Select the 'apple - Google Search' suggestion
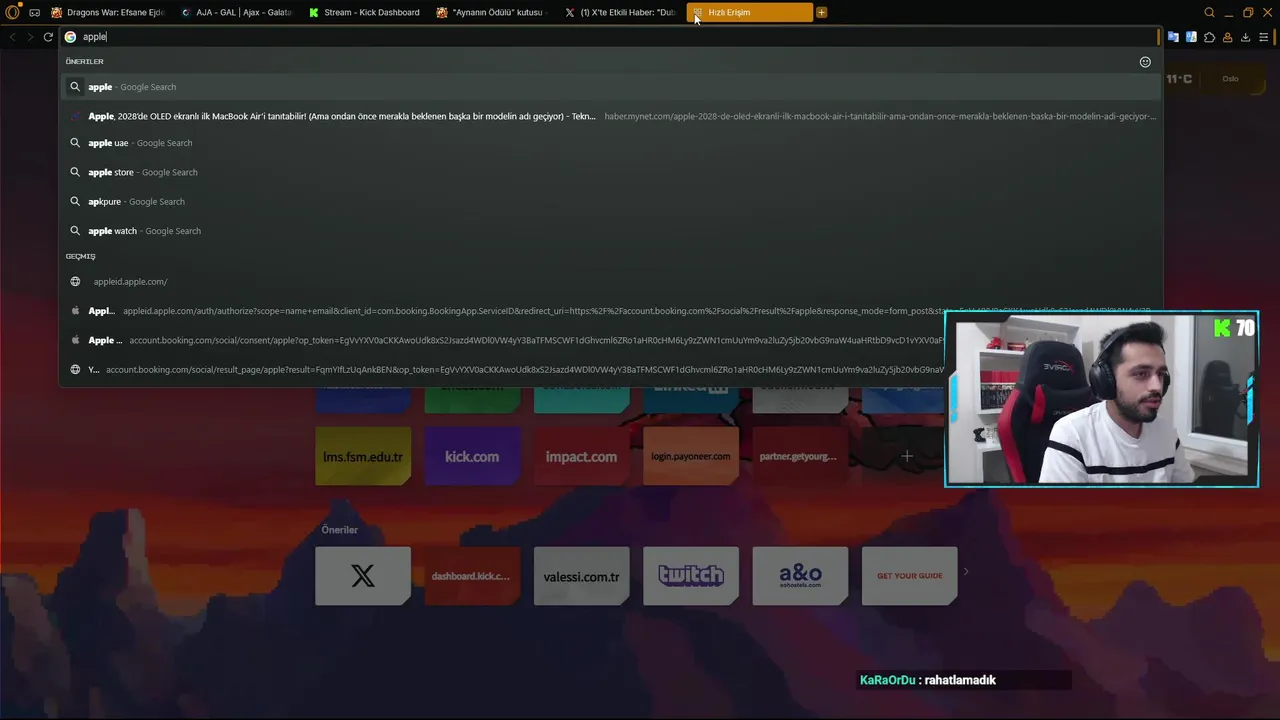The image size is (1280, 720). [x=610, y=87]
